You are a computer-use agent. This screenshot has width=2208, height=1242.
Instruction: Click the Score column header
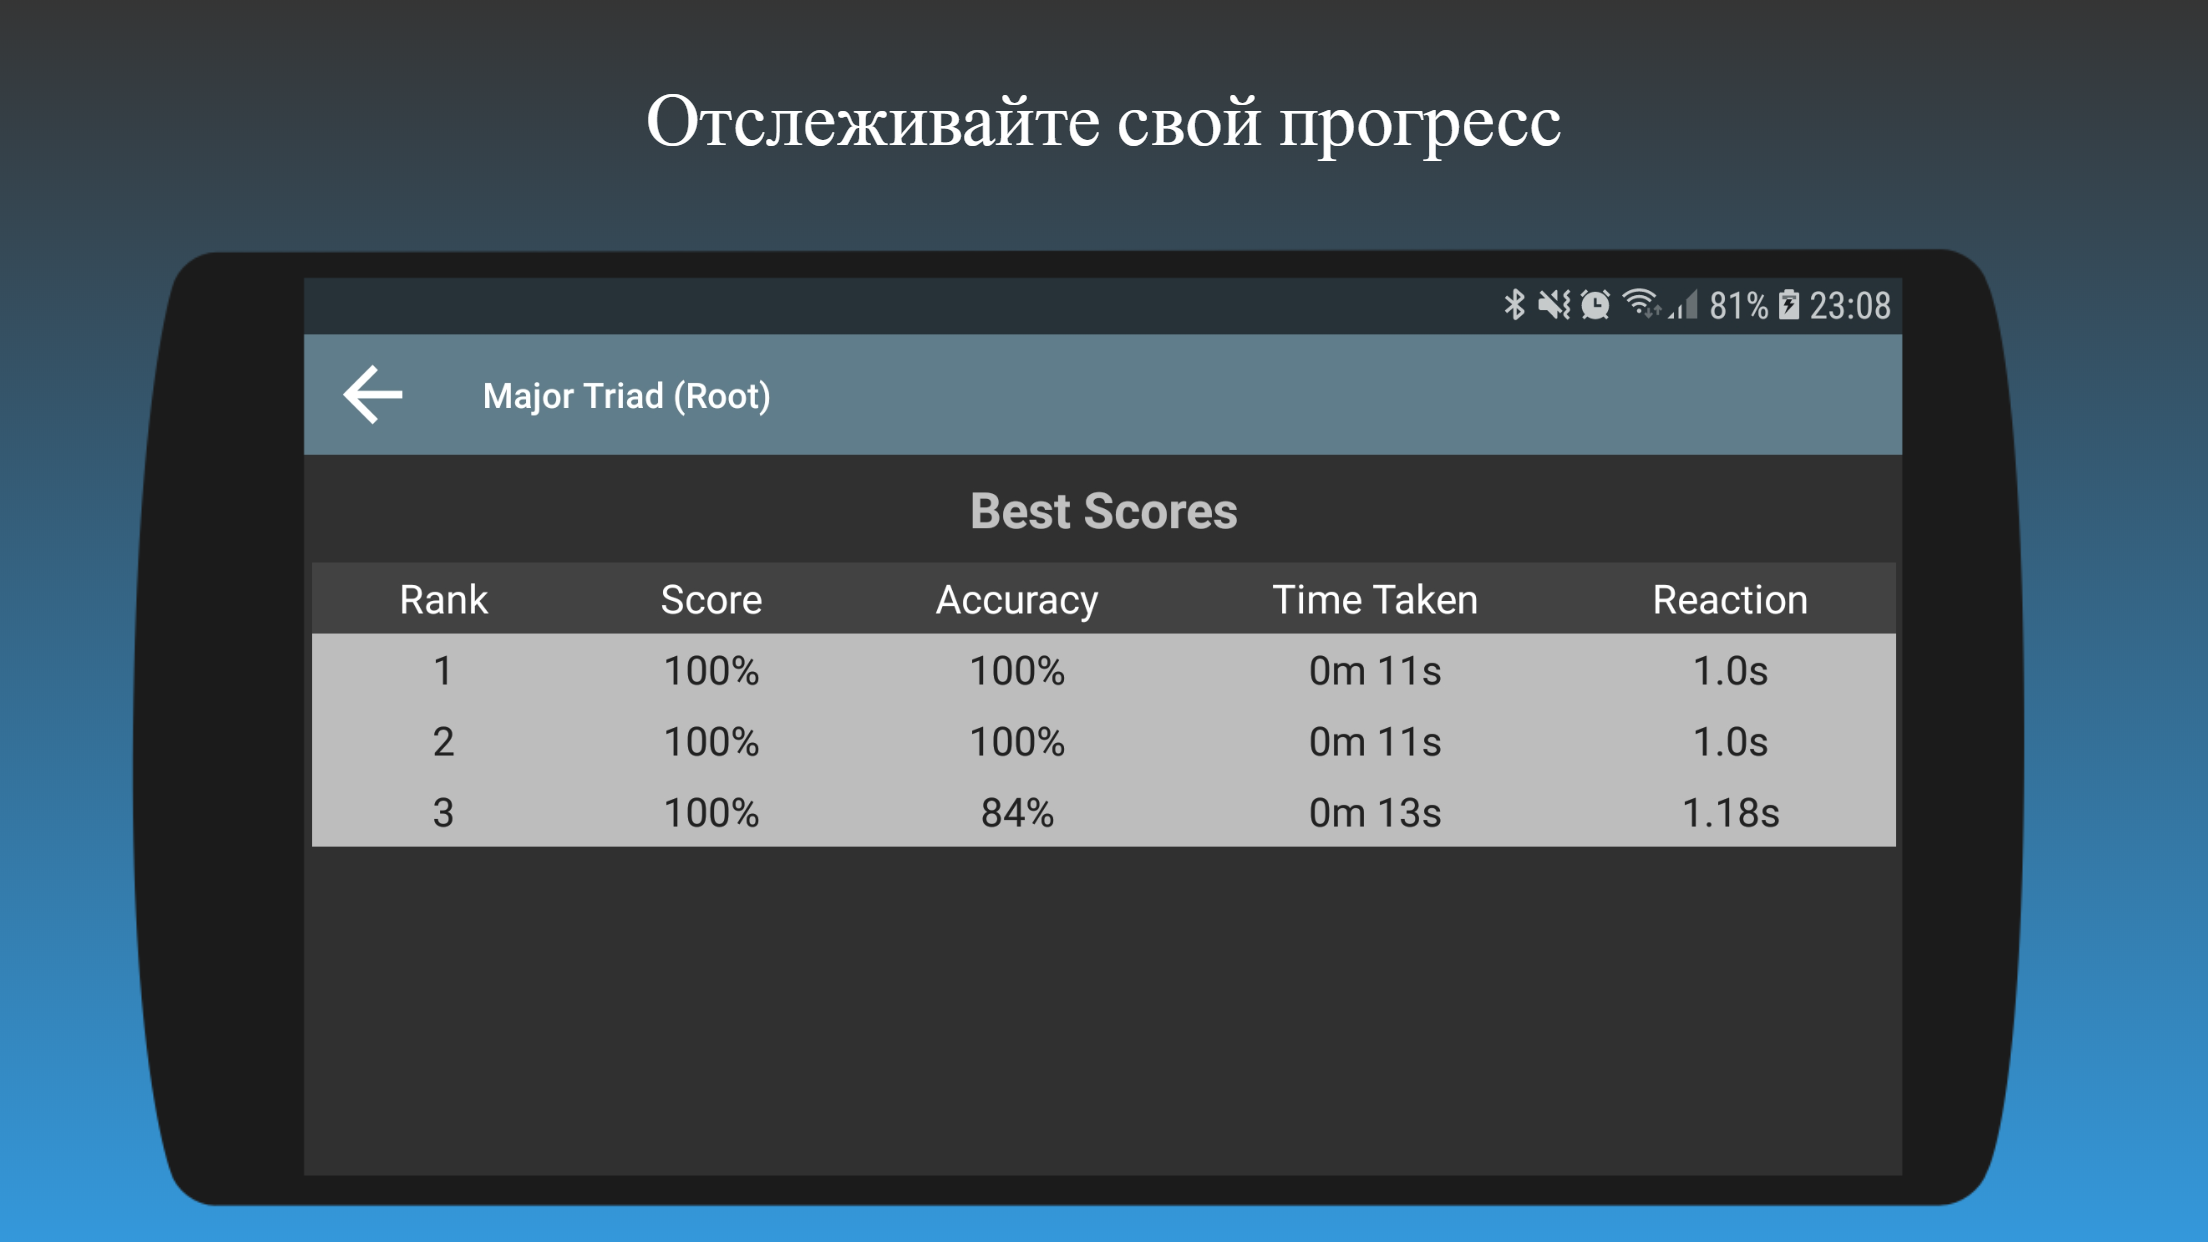pos(711,600)
